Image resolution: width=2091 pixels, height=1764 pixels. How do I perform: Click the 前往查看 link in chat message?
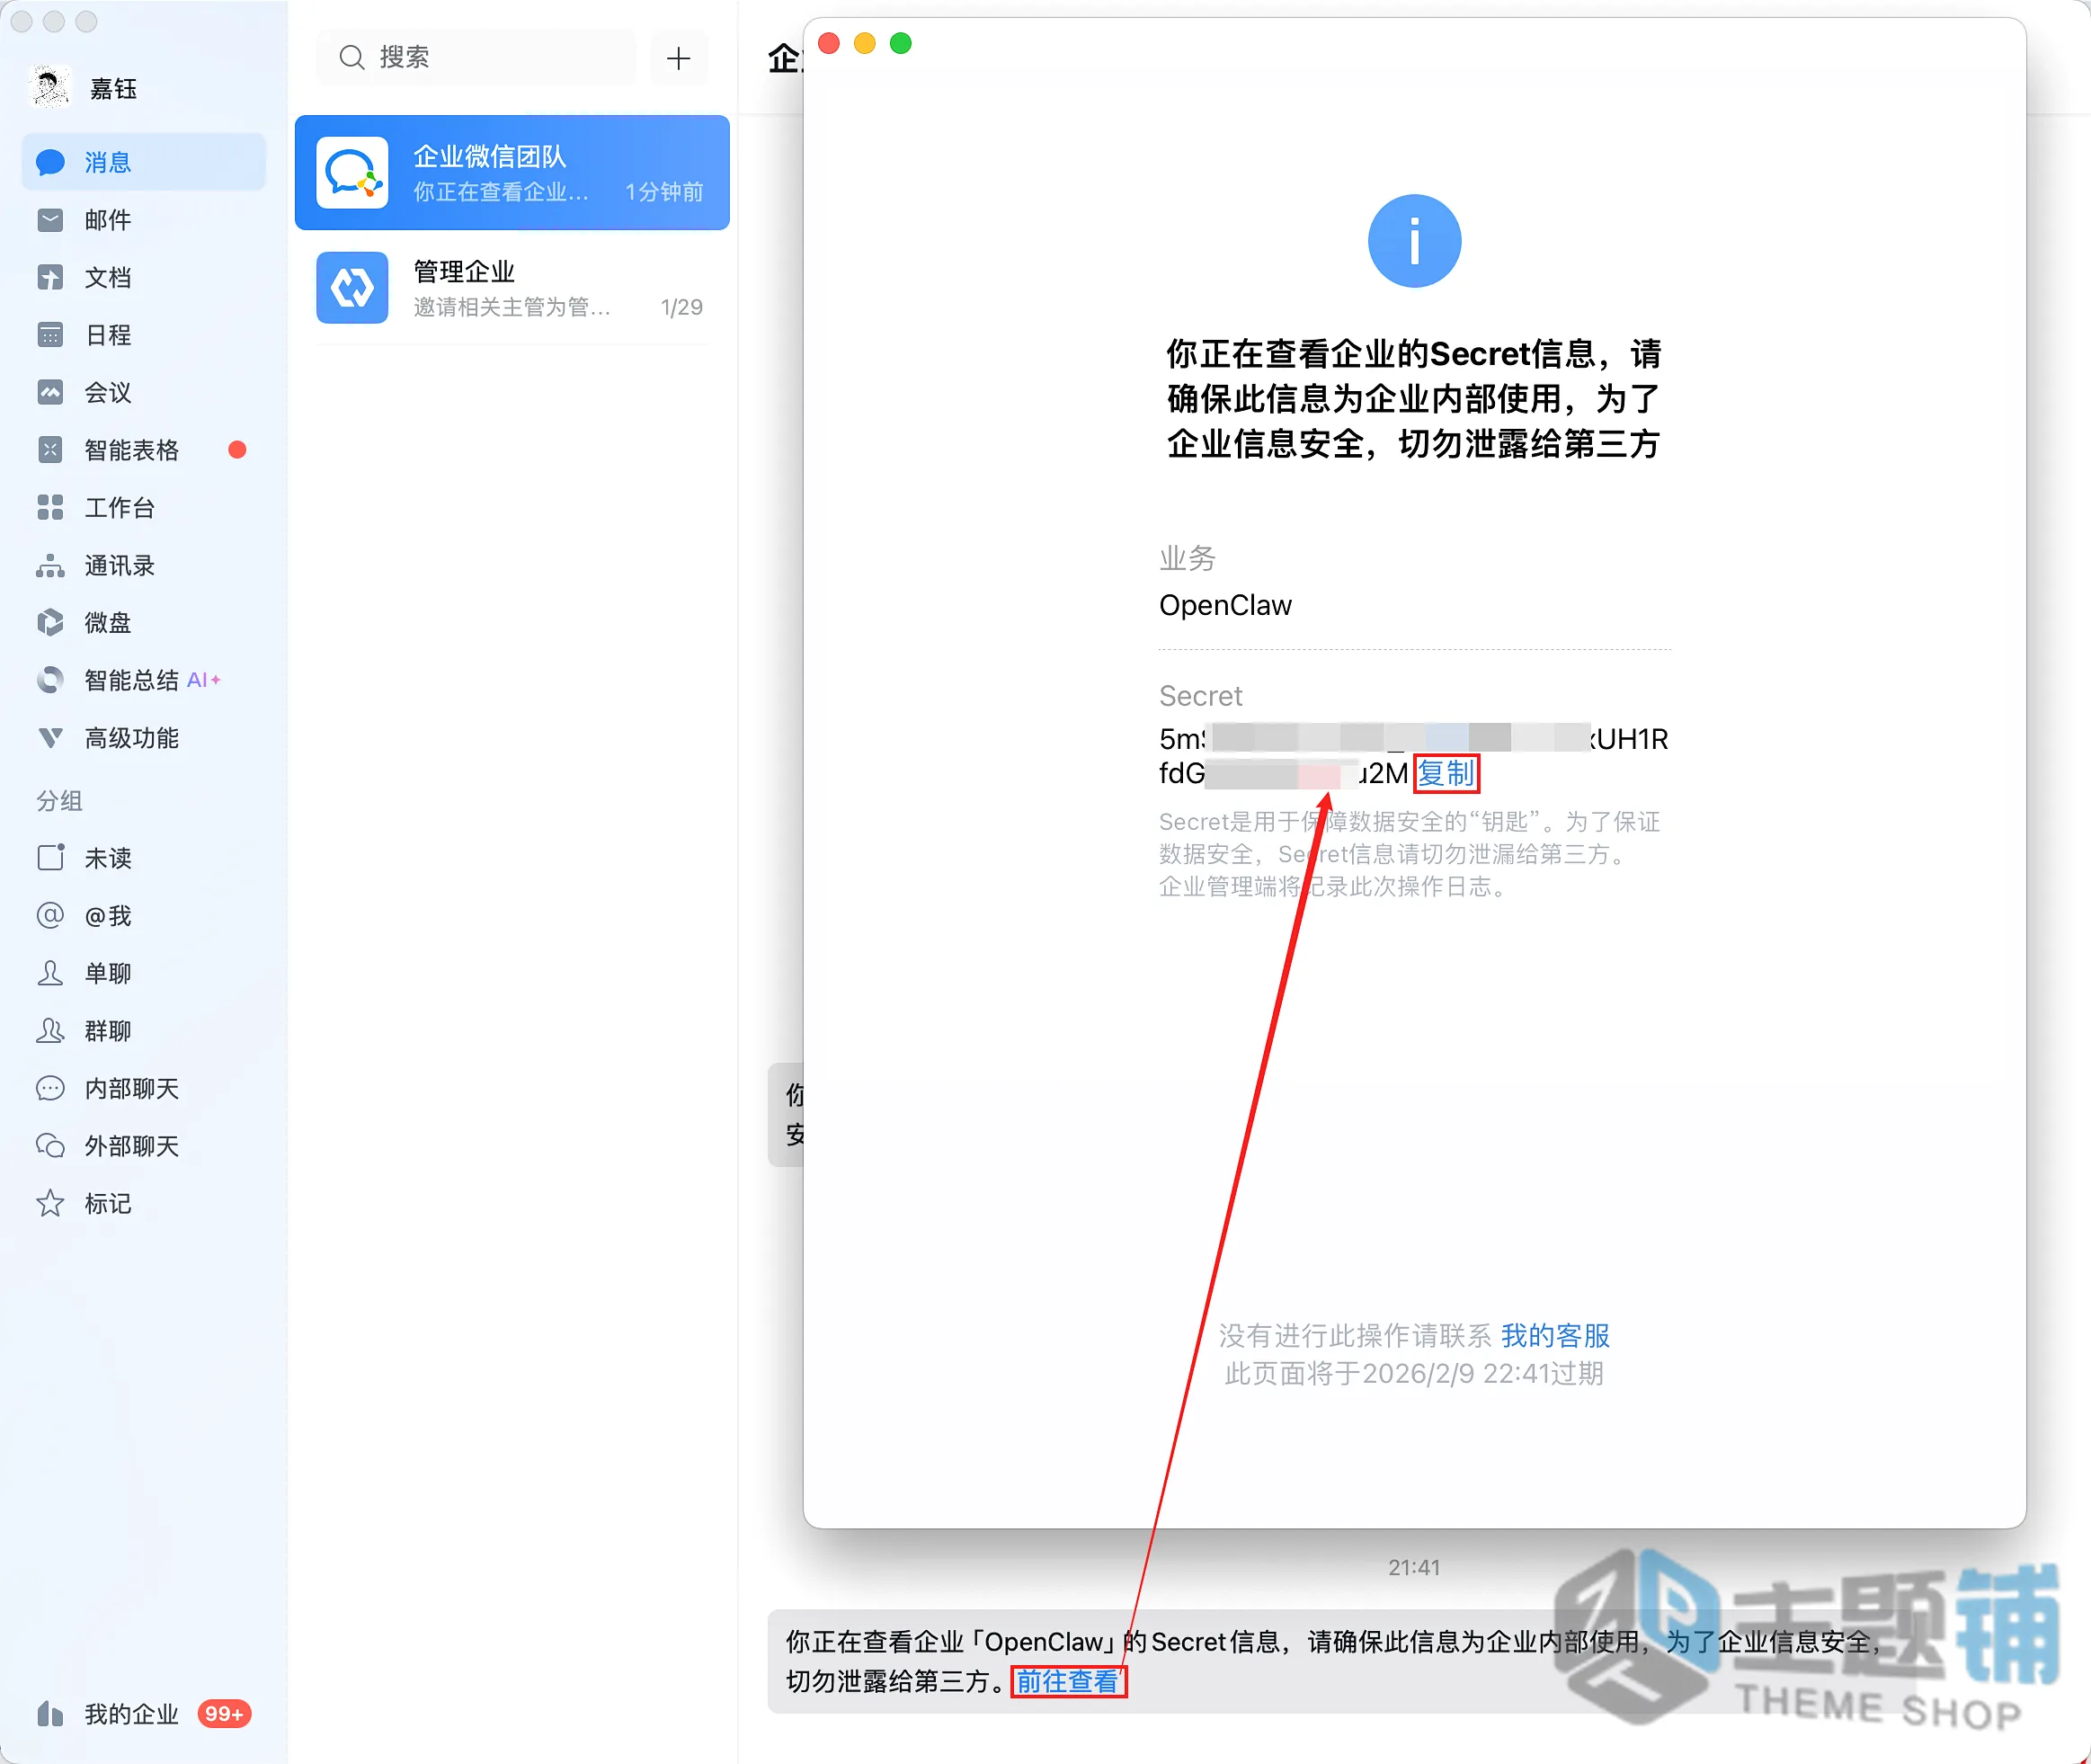[x=1068, y=1681]
